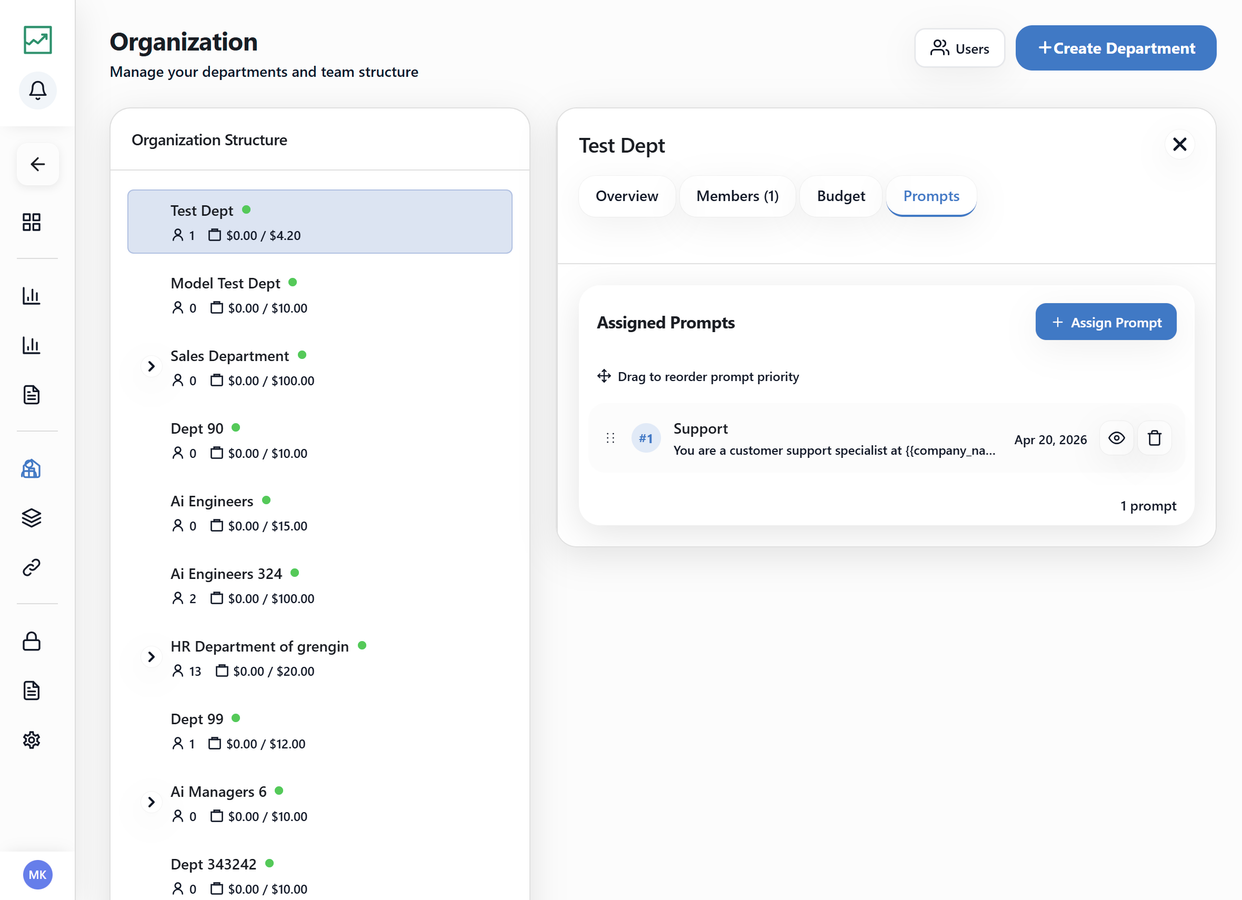View the Support prompt via eye icon
Image resolution: width=1242 pixels, height=900 pixels.
1116,438
